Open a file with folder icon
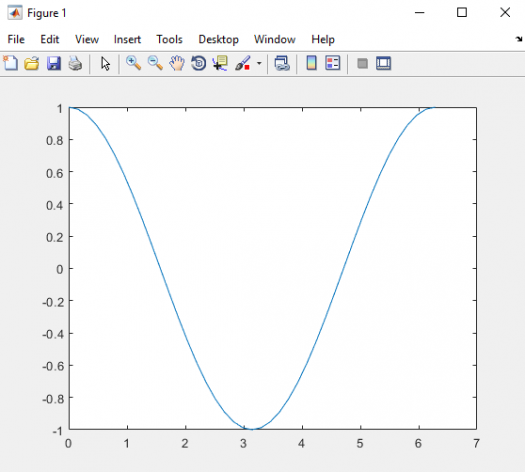The width and height of the screenshot is (525, 472). coord(32,63)
